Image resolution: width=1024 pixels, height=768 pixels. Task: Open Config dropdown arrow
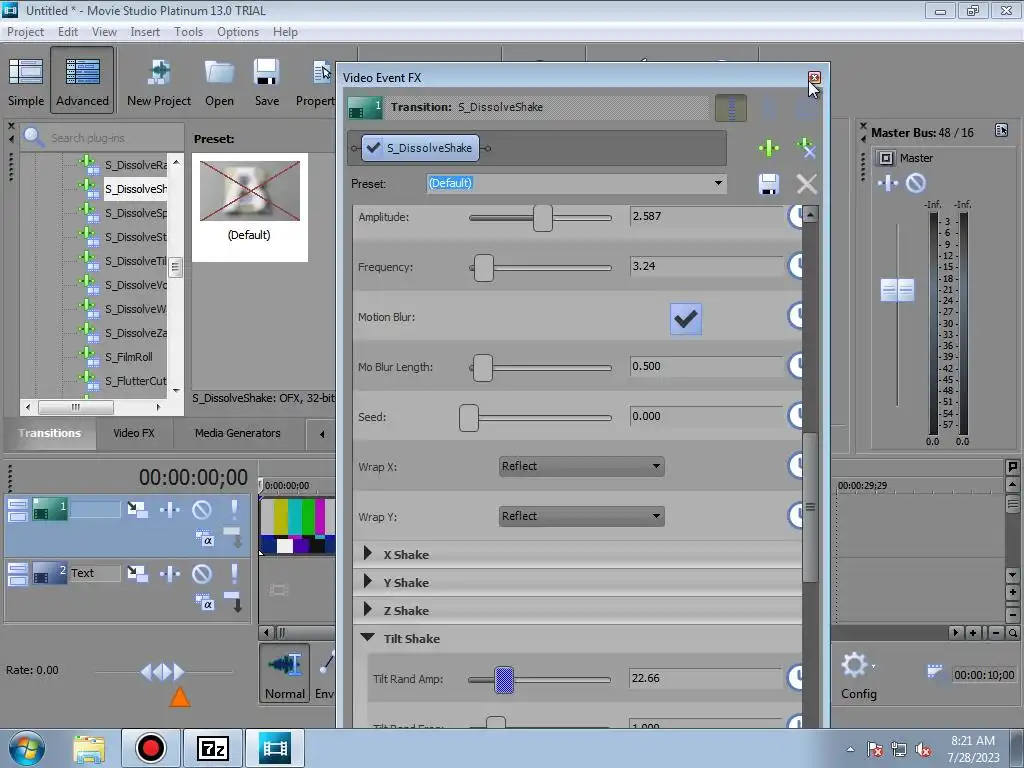click(x=873, y=666)
